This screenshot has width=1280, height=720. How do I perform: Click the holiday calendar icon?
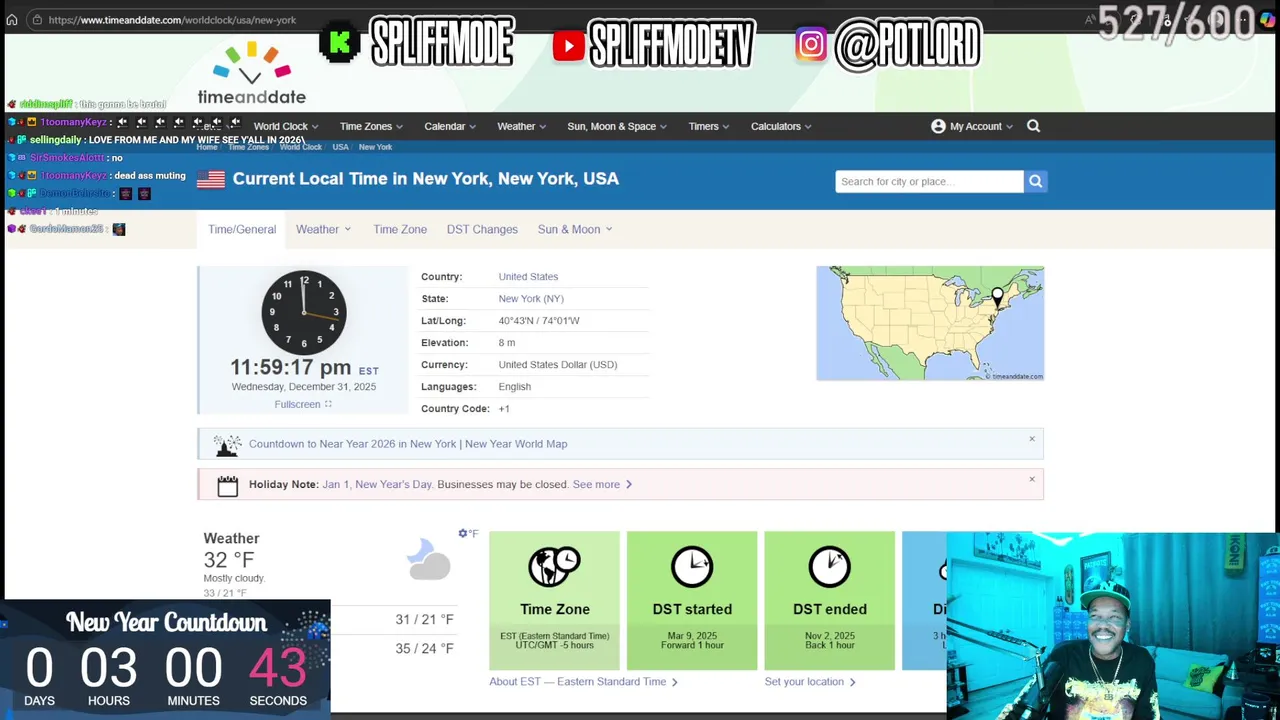(x=228, y=485)
